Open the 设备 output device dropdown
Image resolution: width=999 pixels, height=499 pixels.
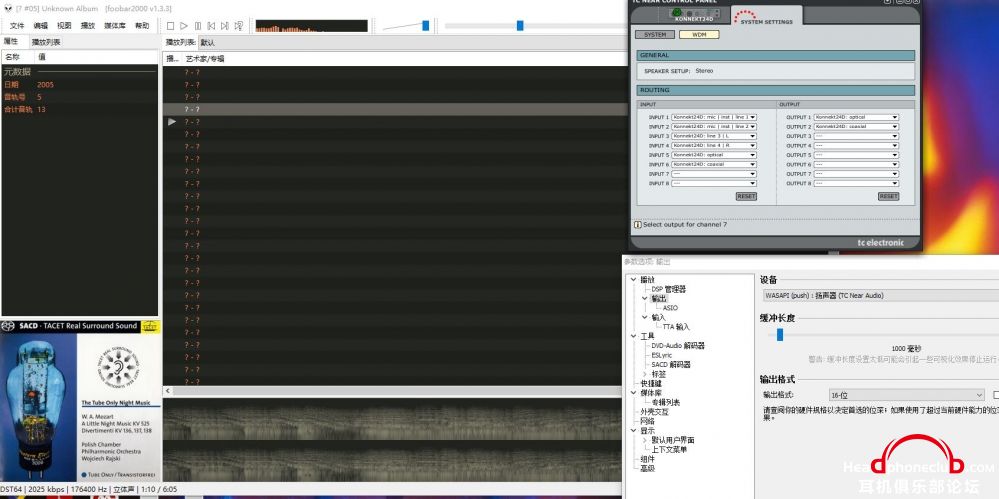click(880, 296)
